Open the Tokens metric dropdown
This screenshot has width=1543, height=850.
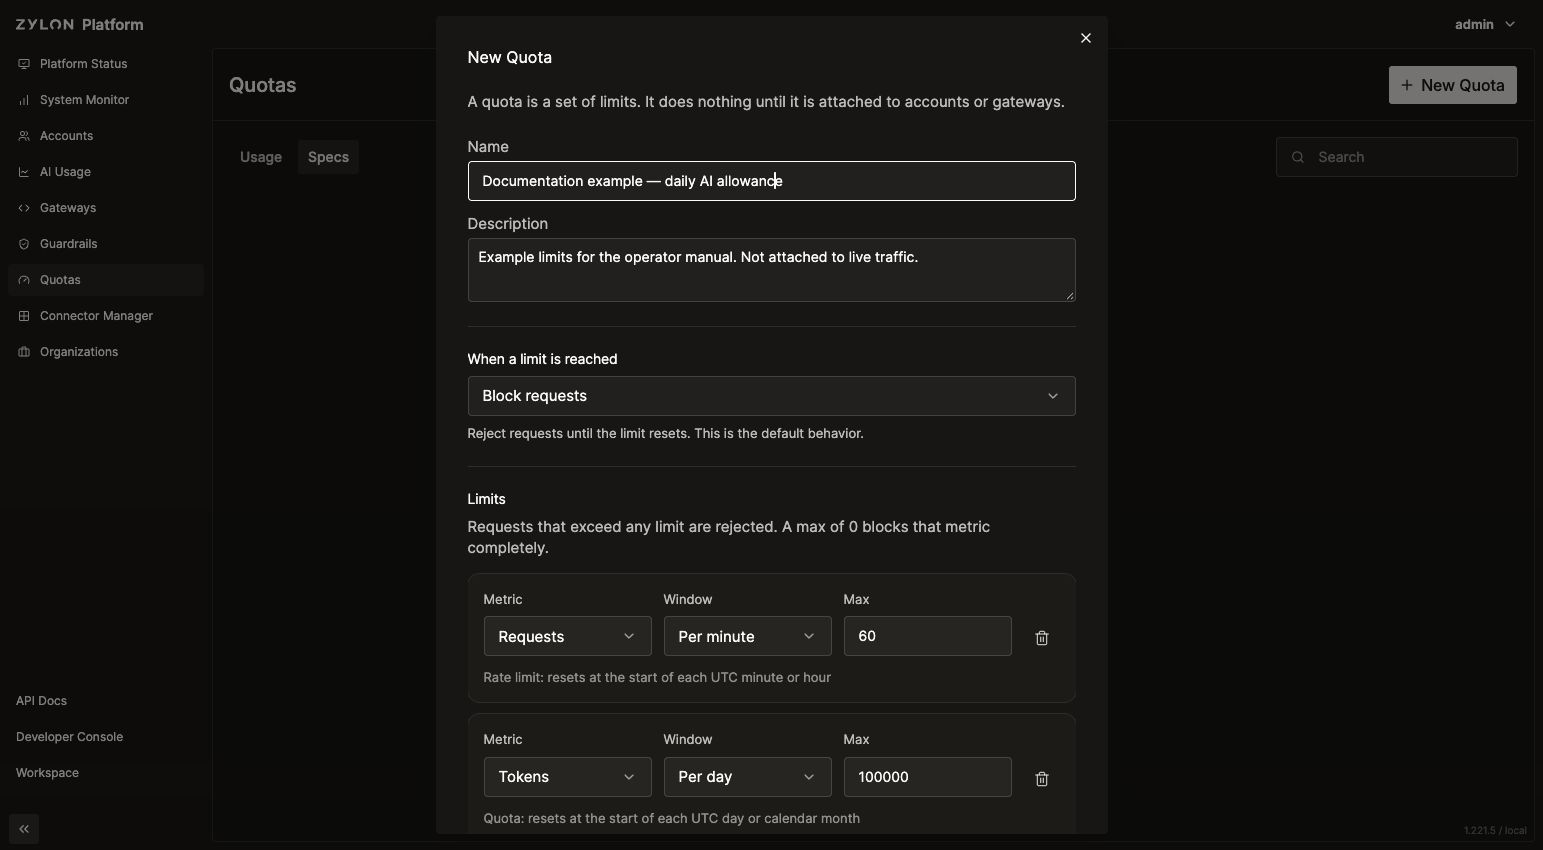(567, 777)
